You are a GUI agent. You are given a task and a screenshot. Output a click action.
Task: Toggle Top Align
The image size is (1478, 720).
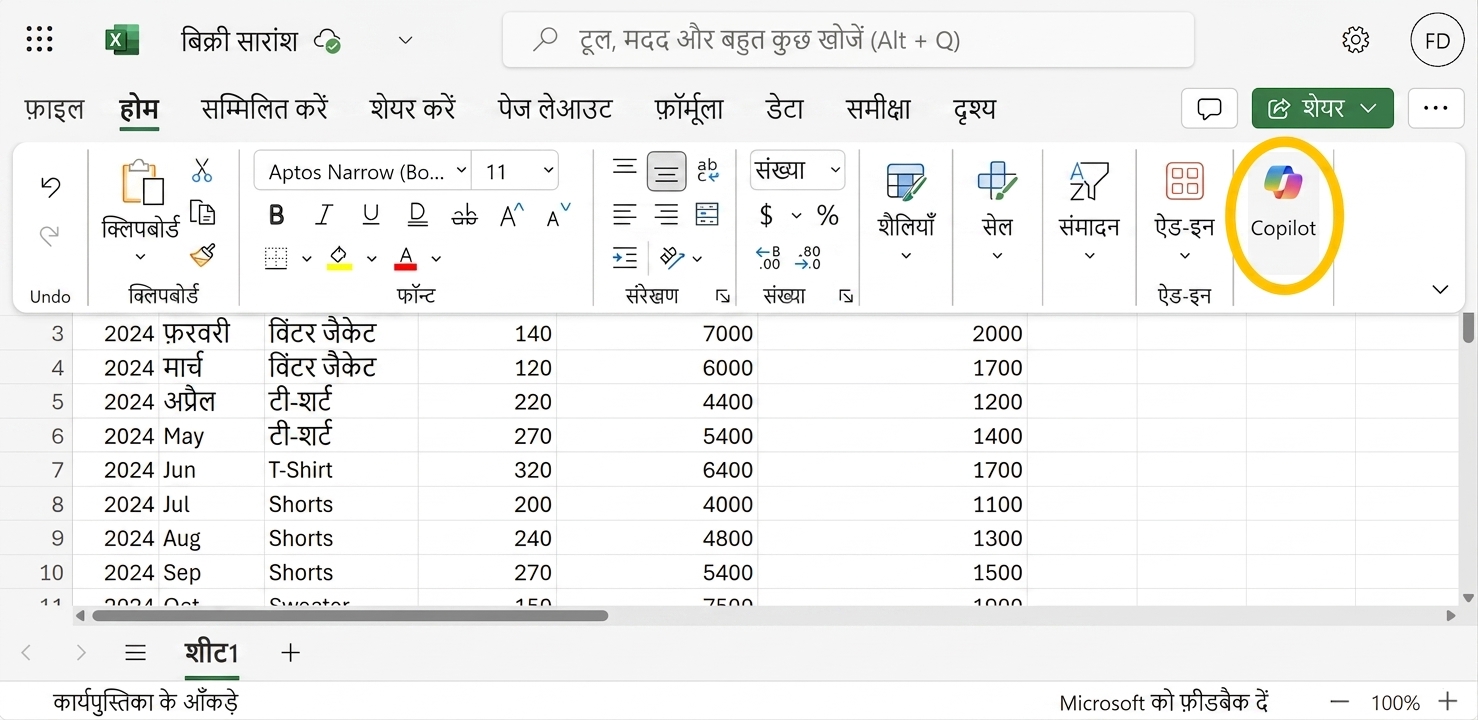(x=625, y=169)
